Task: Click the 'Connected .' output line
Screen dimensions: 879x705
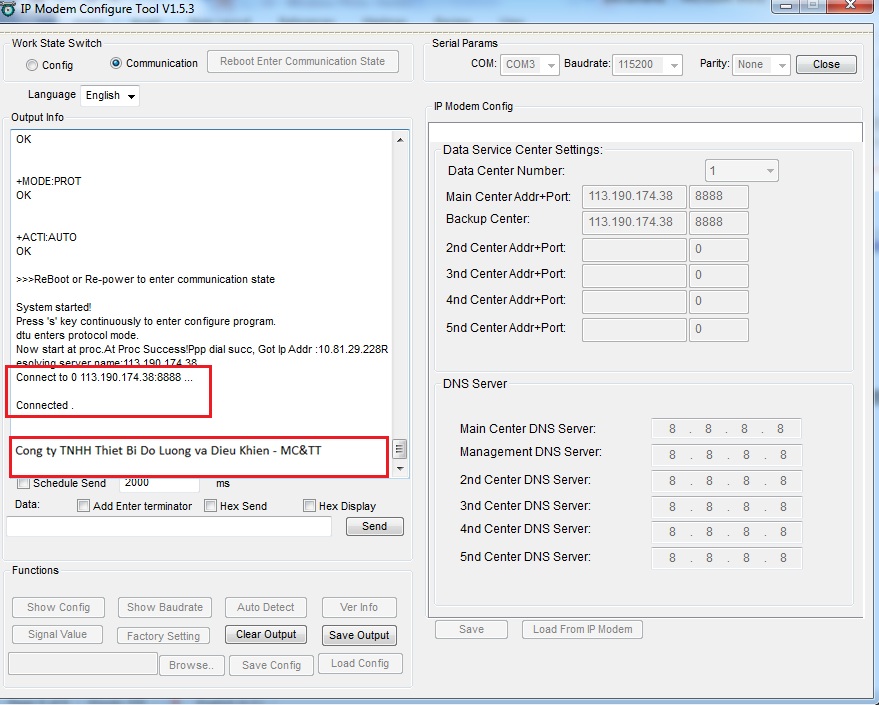Action: 45,405
